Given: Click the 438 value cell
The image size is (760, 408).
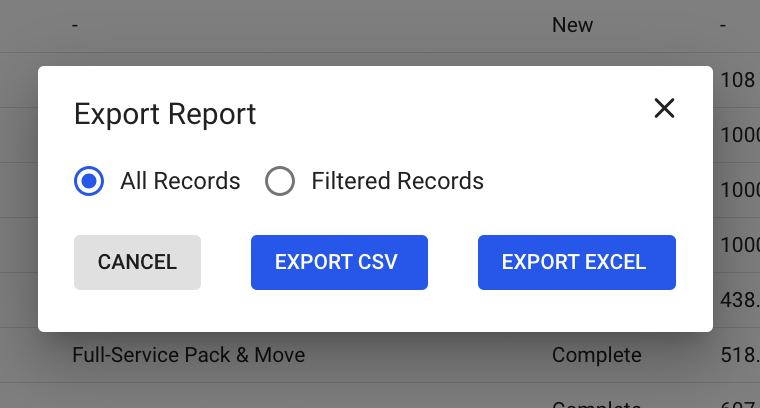Looking at the screenshot, I should pyautogui.click(x=738, y=299).
